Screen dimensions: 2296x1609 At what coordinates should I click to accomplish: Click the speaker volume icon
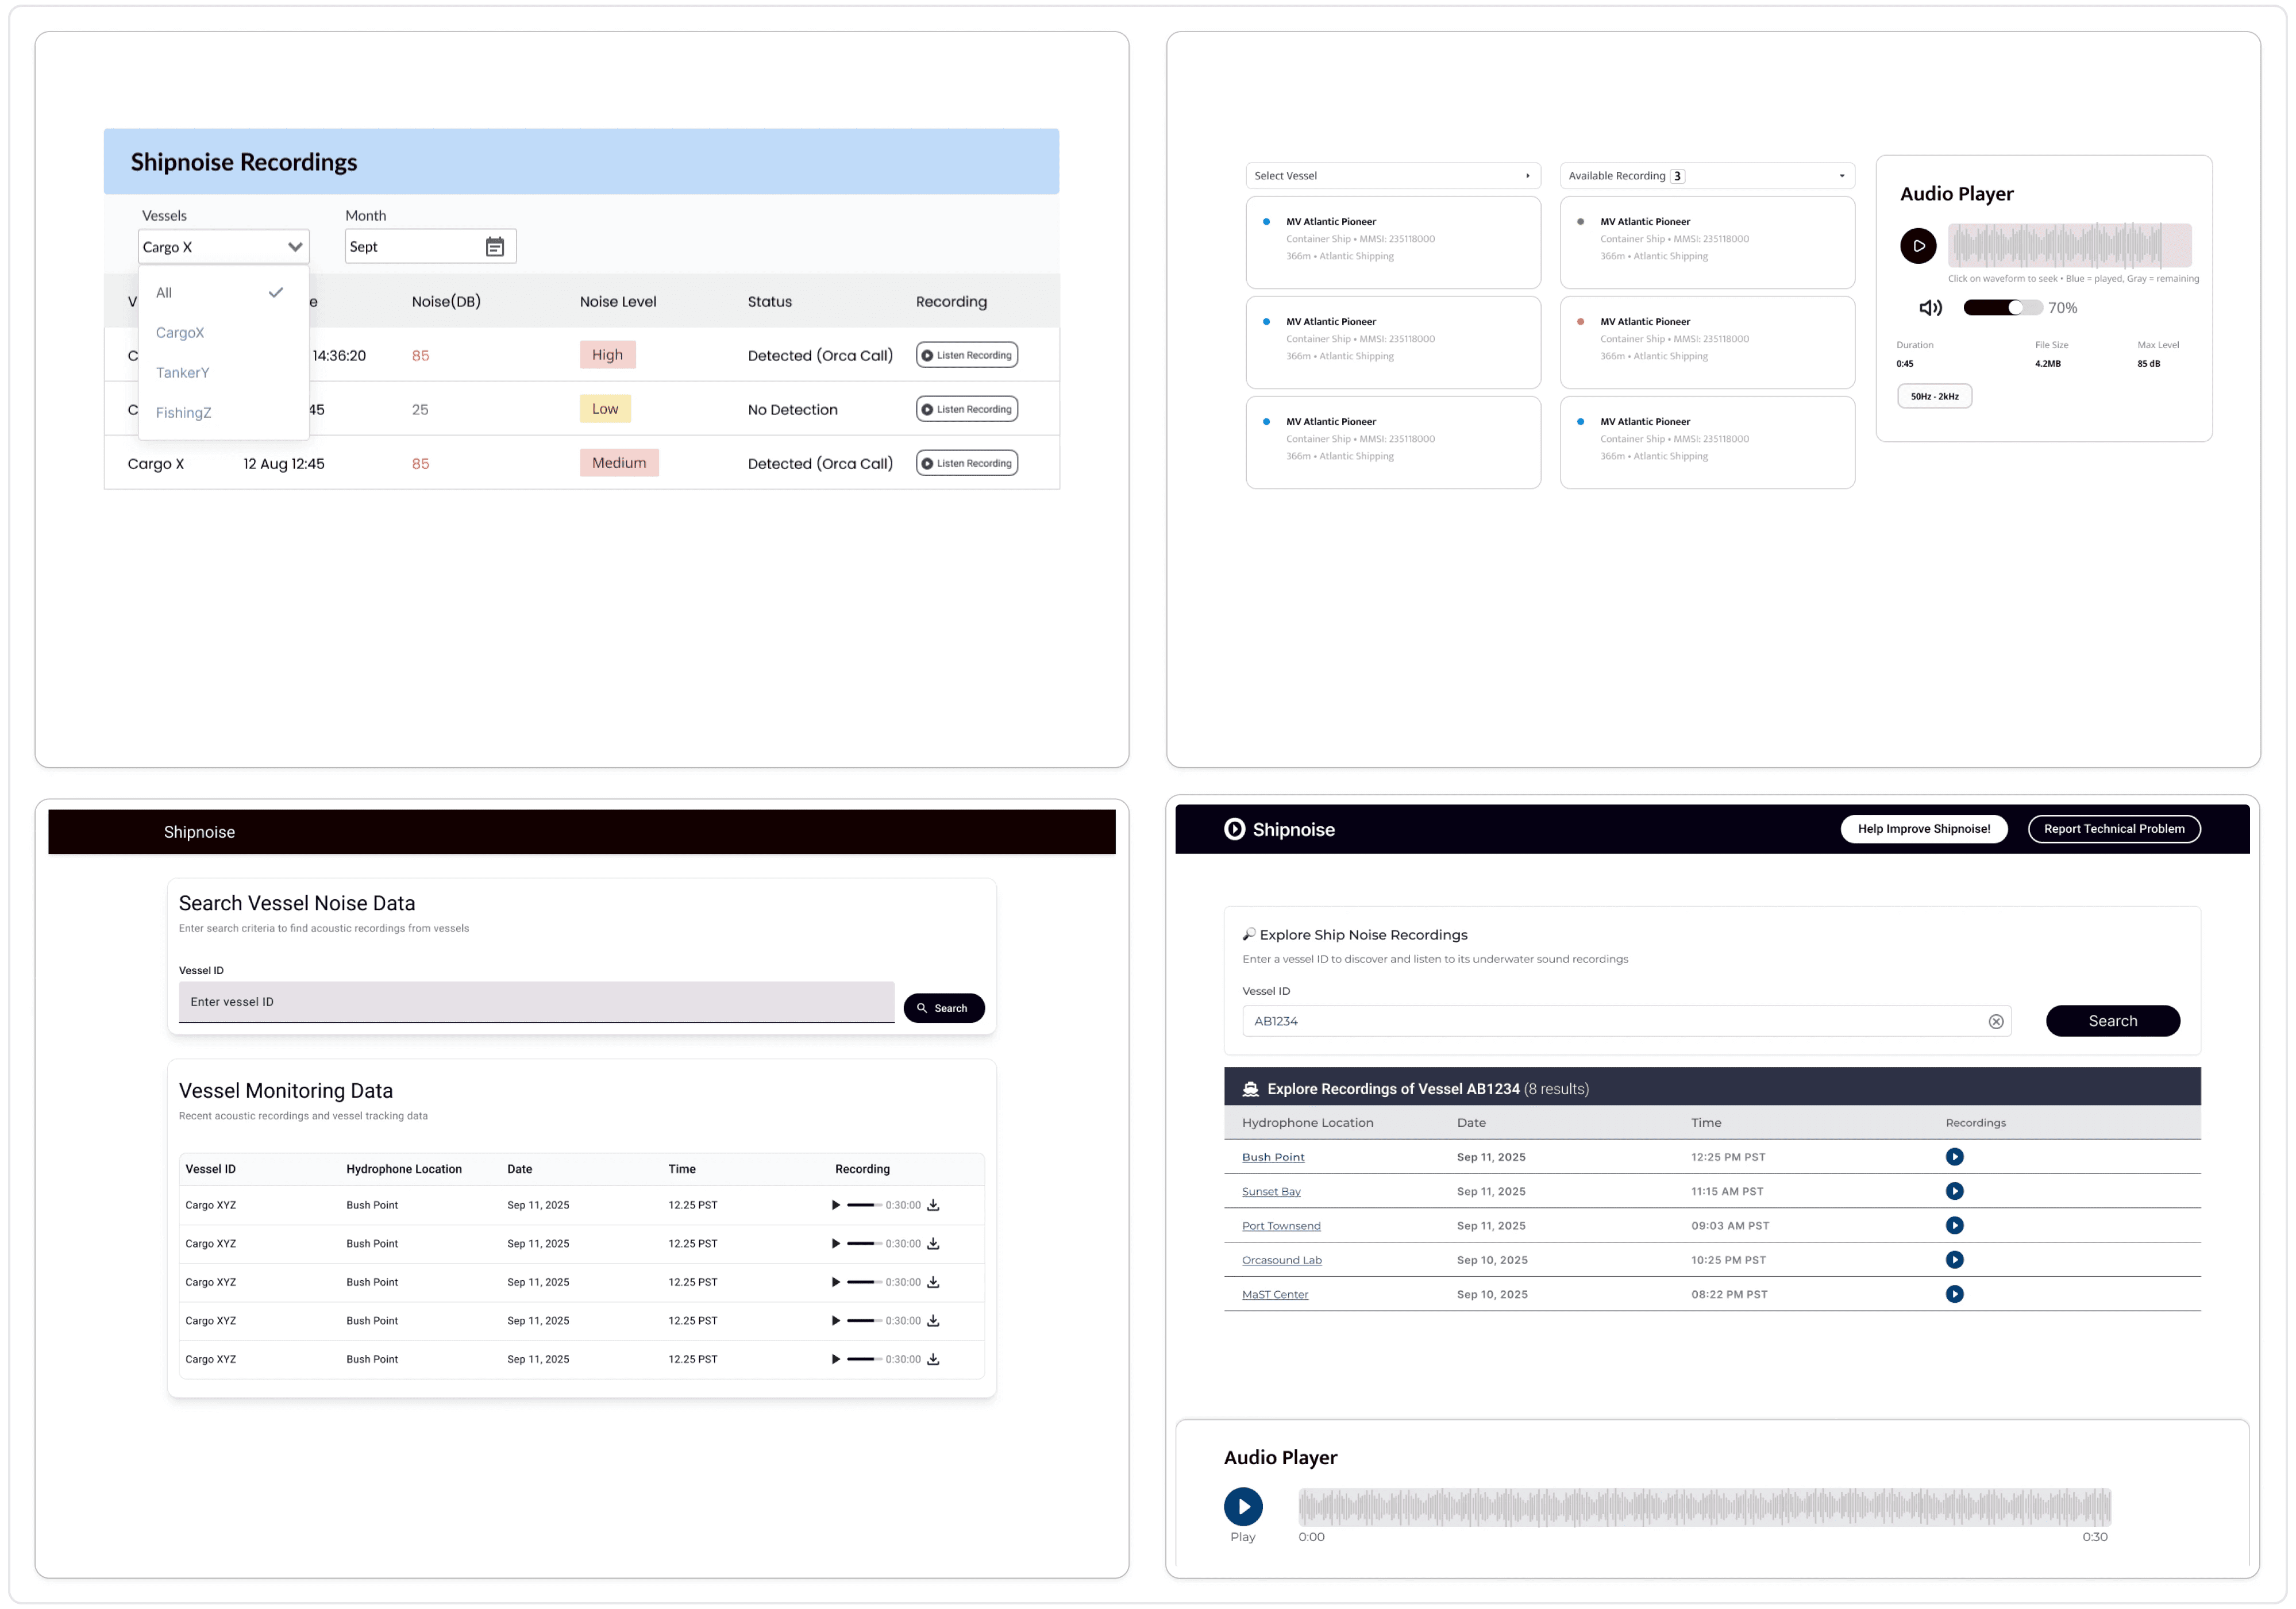[1930, 308]
